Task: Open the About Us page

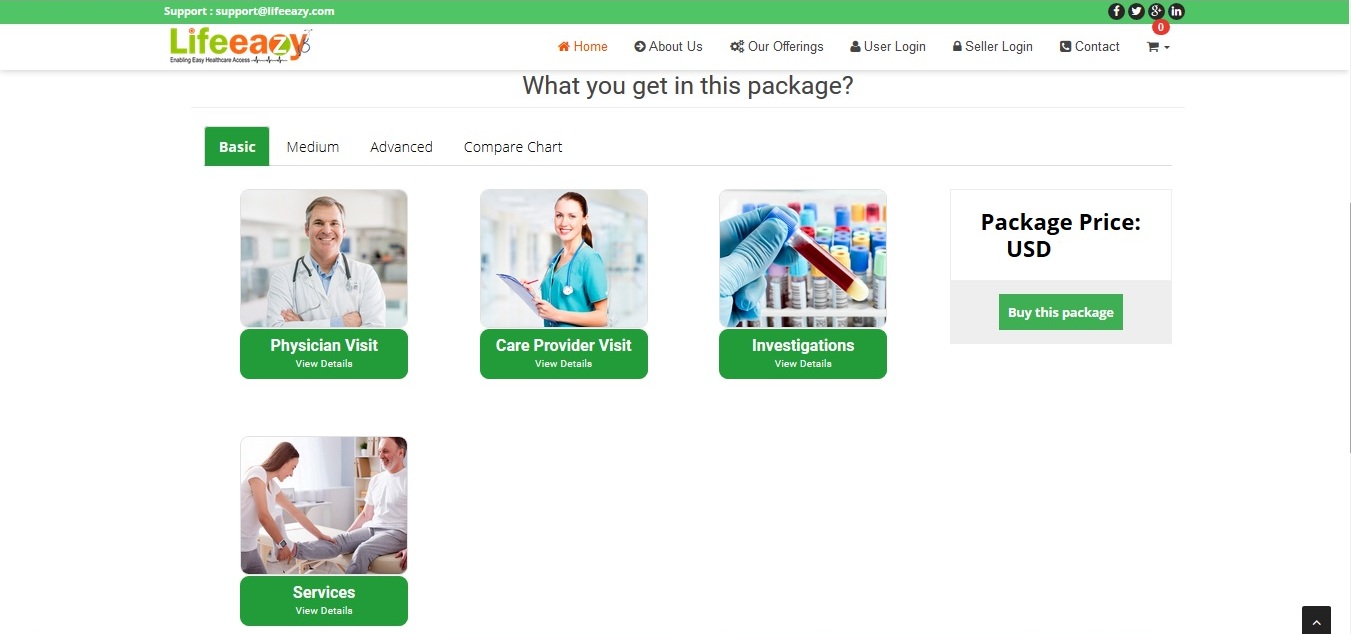Action: (669, 47)
